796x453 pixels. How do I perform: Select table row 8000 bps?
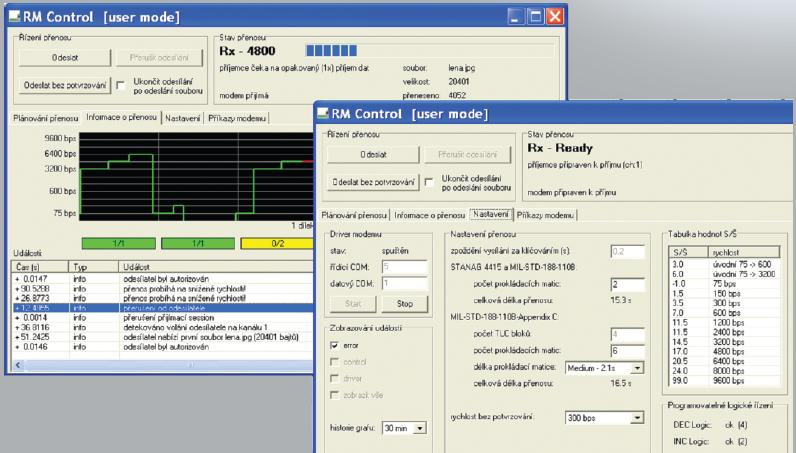pyautogui.click(x=725, y=371)
